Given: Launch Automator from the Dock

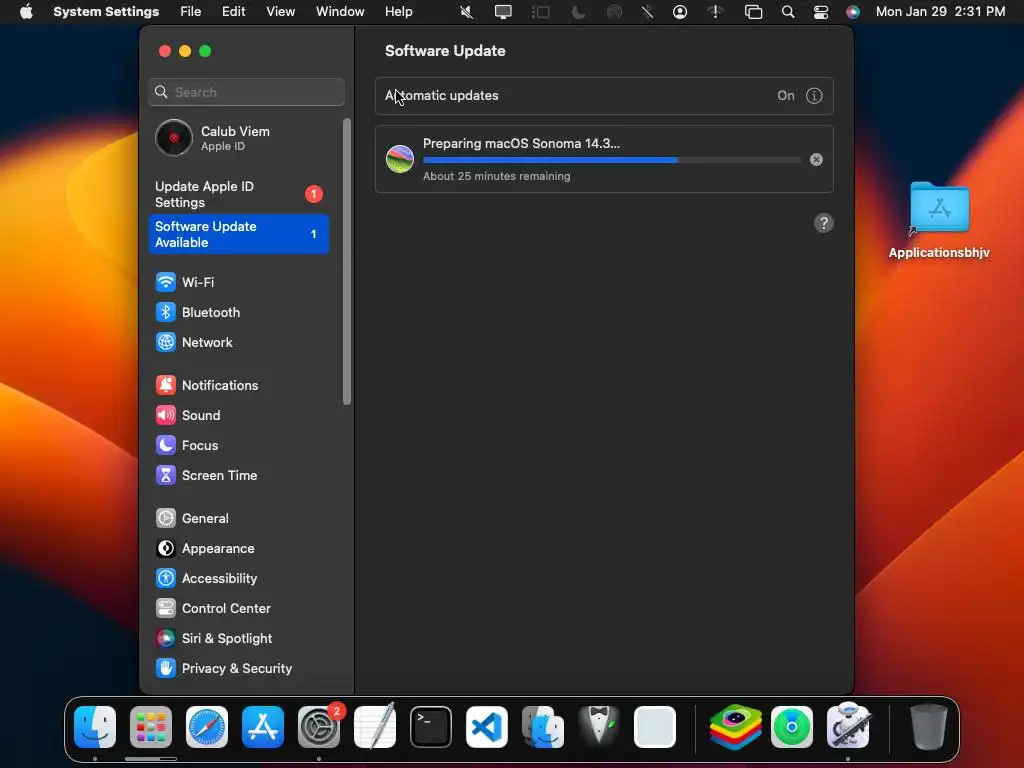Looking at the screenshot, I should 848,727.
